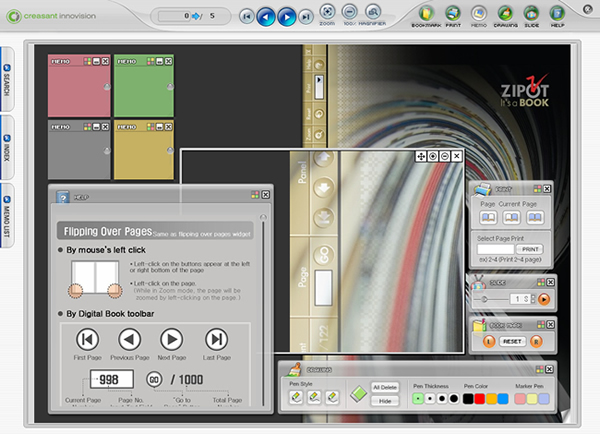Viewport: 600px width, 434px height.
Task: Open the Print tool in top toolbar
Action: pos(453,14)
